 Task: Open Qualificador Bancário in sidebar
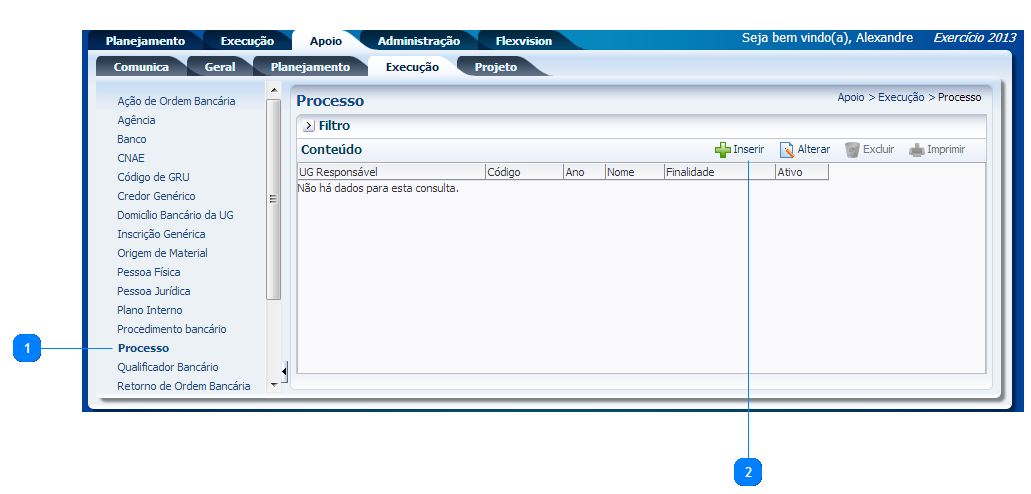tap(167, 367)
